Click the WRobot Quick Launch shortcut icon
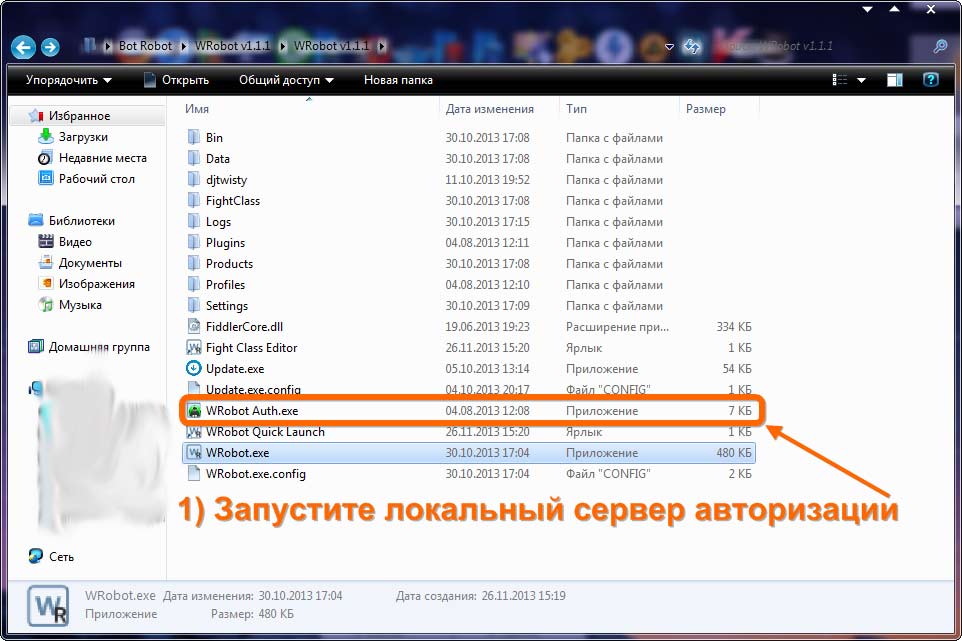The width and height of the screenshot is (962, 641). pyautogui.click(x=194, y=431)
